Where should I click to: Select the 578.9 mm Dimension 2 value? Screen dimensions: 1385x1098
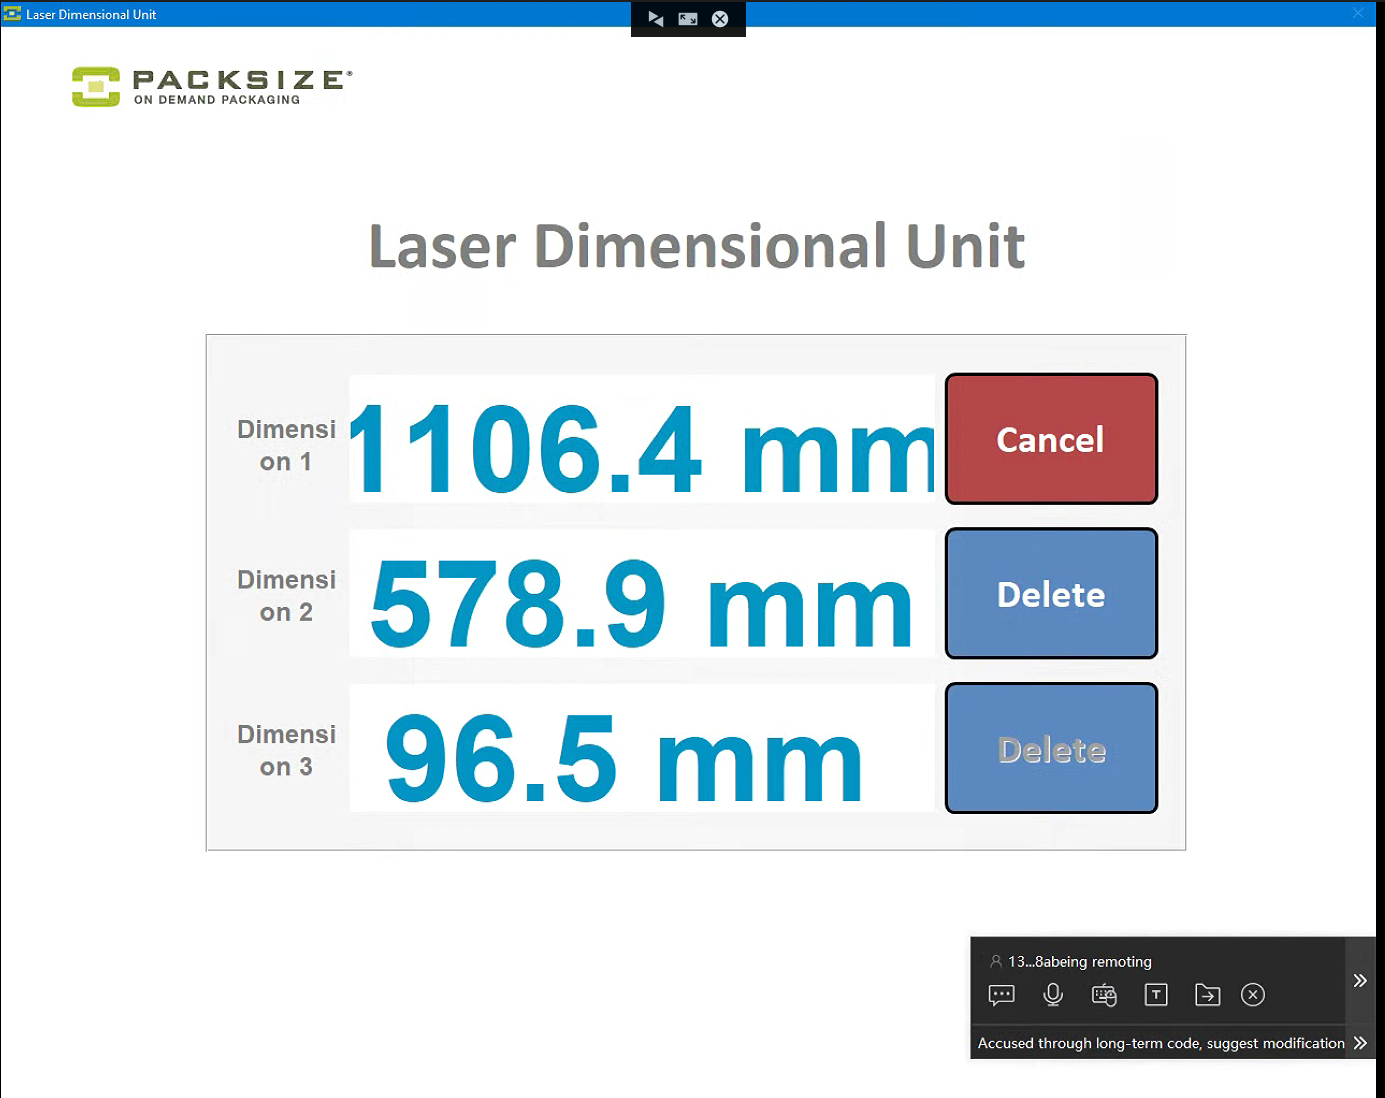642,594
